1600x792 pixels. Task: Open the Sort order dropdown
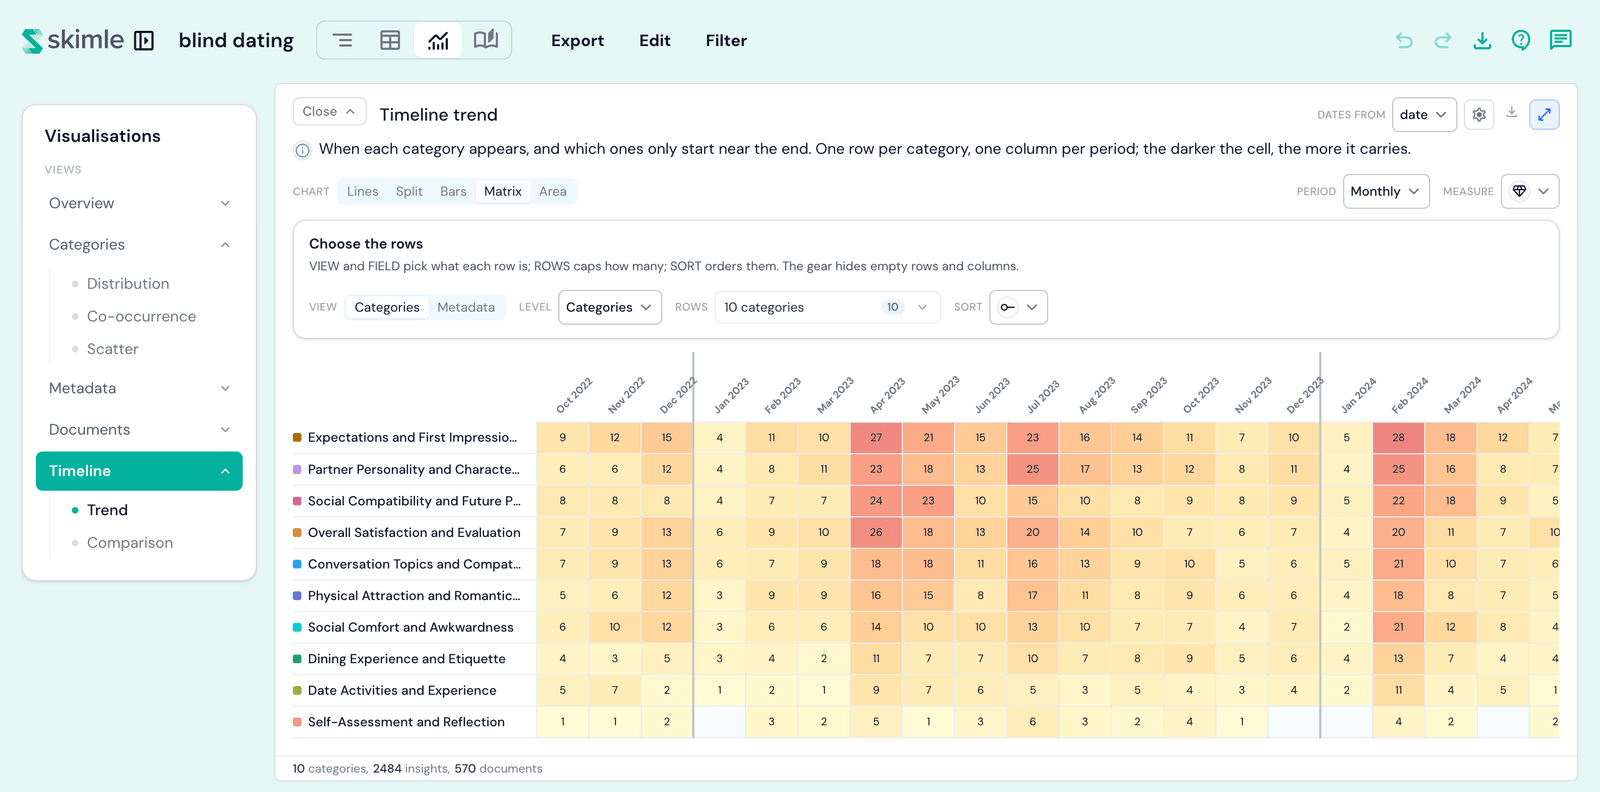tap(1018, 307)
